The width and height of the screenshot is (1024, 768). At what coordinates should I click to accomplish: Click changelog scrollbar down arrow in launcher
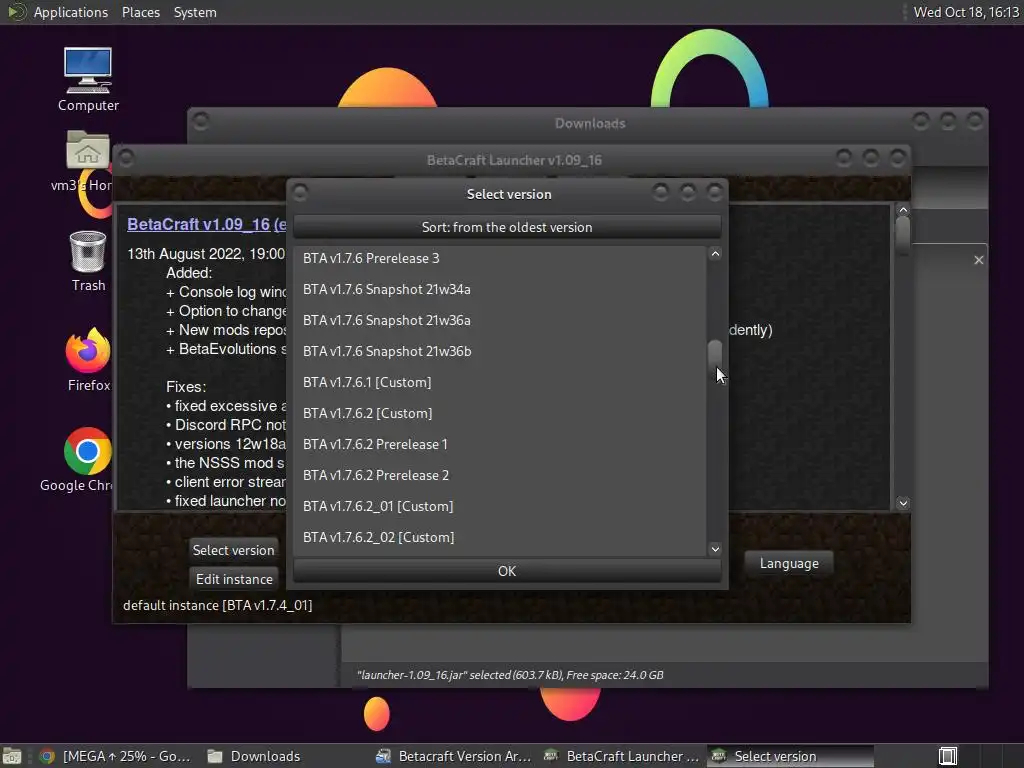(903, 503)
